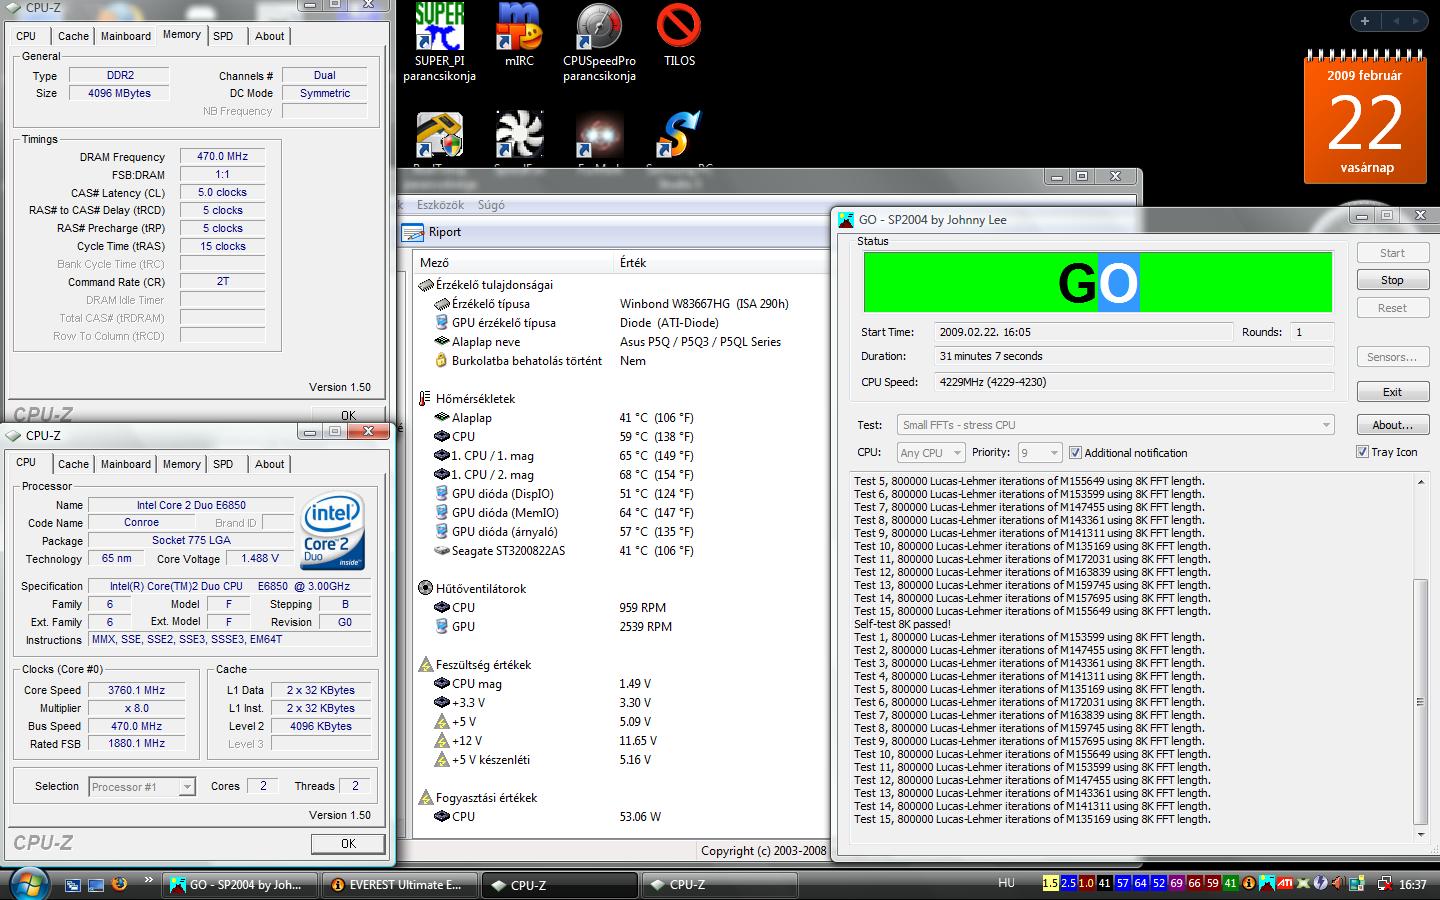Launch the mIRC desktop icon
This screenshot has width=1440, height=900.
(x=519, y=27)
